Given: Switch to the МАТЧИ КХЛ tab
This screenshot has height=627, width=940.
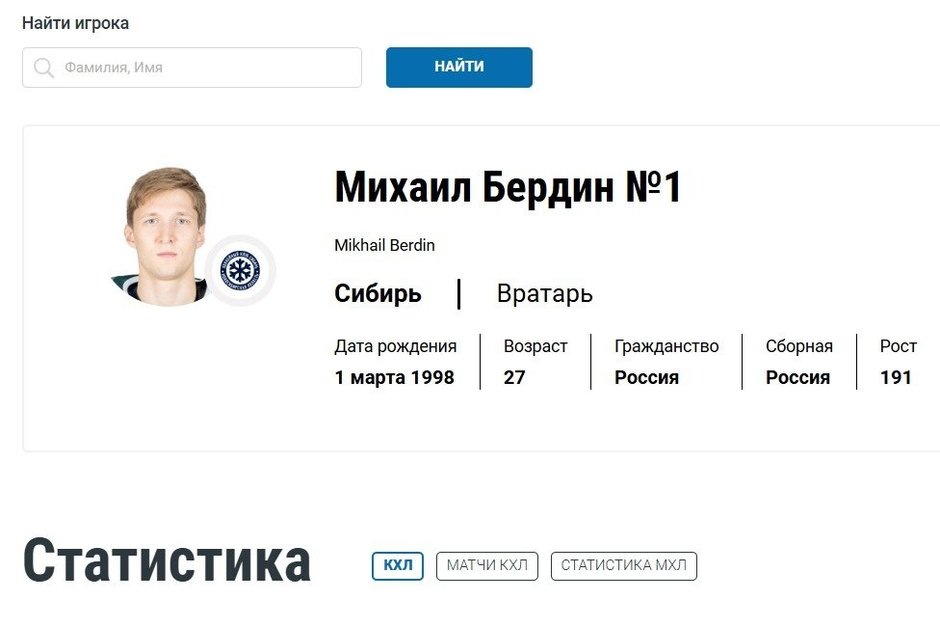Looking at the screenshot, I should pos(487,565).
